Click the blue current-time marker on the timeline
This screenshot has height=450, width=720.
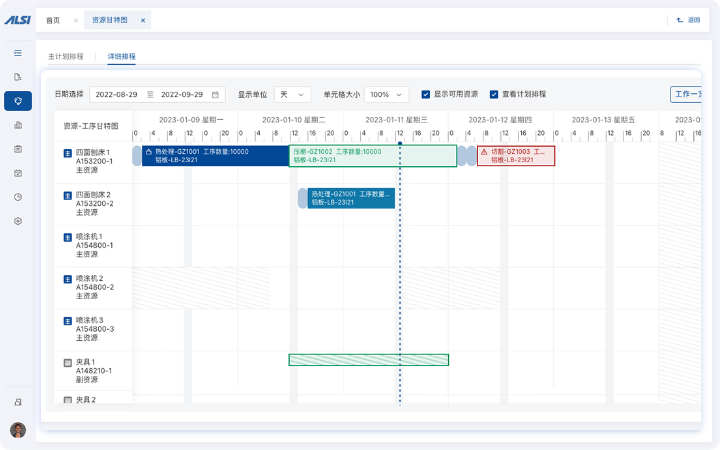tap(400, 144)
